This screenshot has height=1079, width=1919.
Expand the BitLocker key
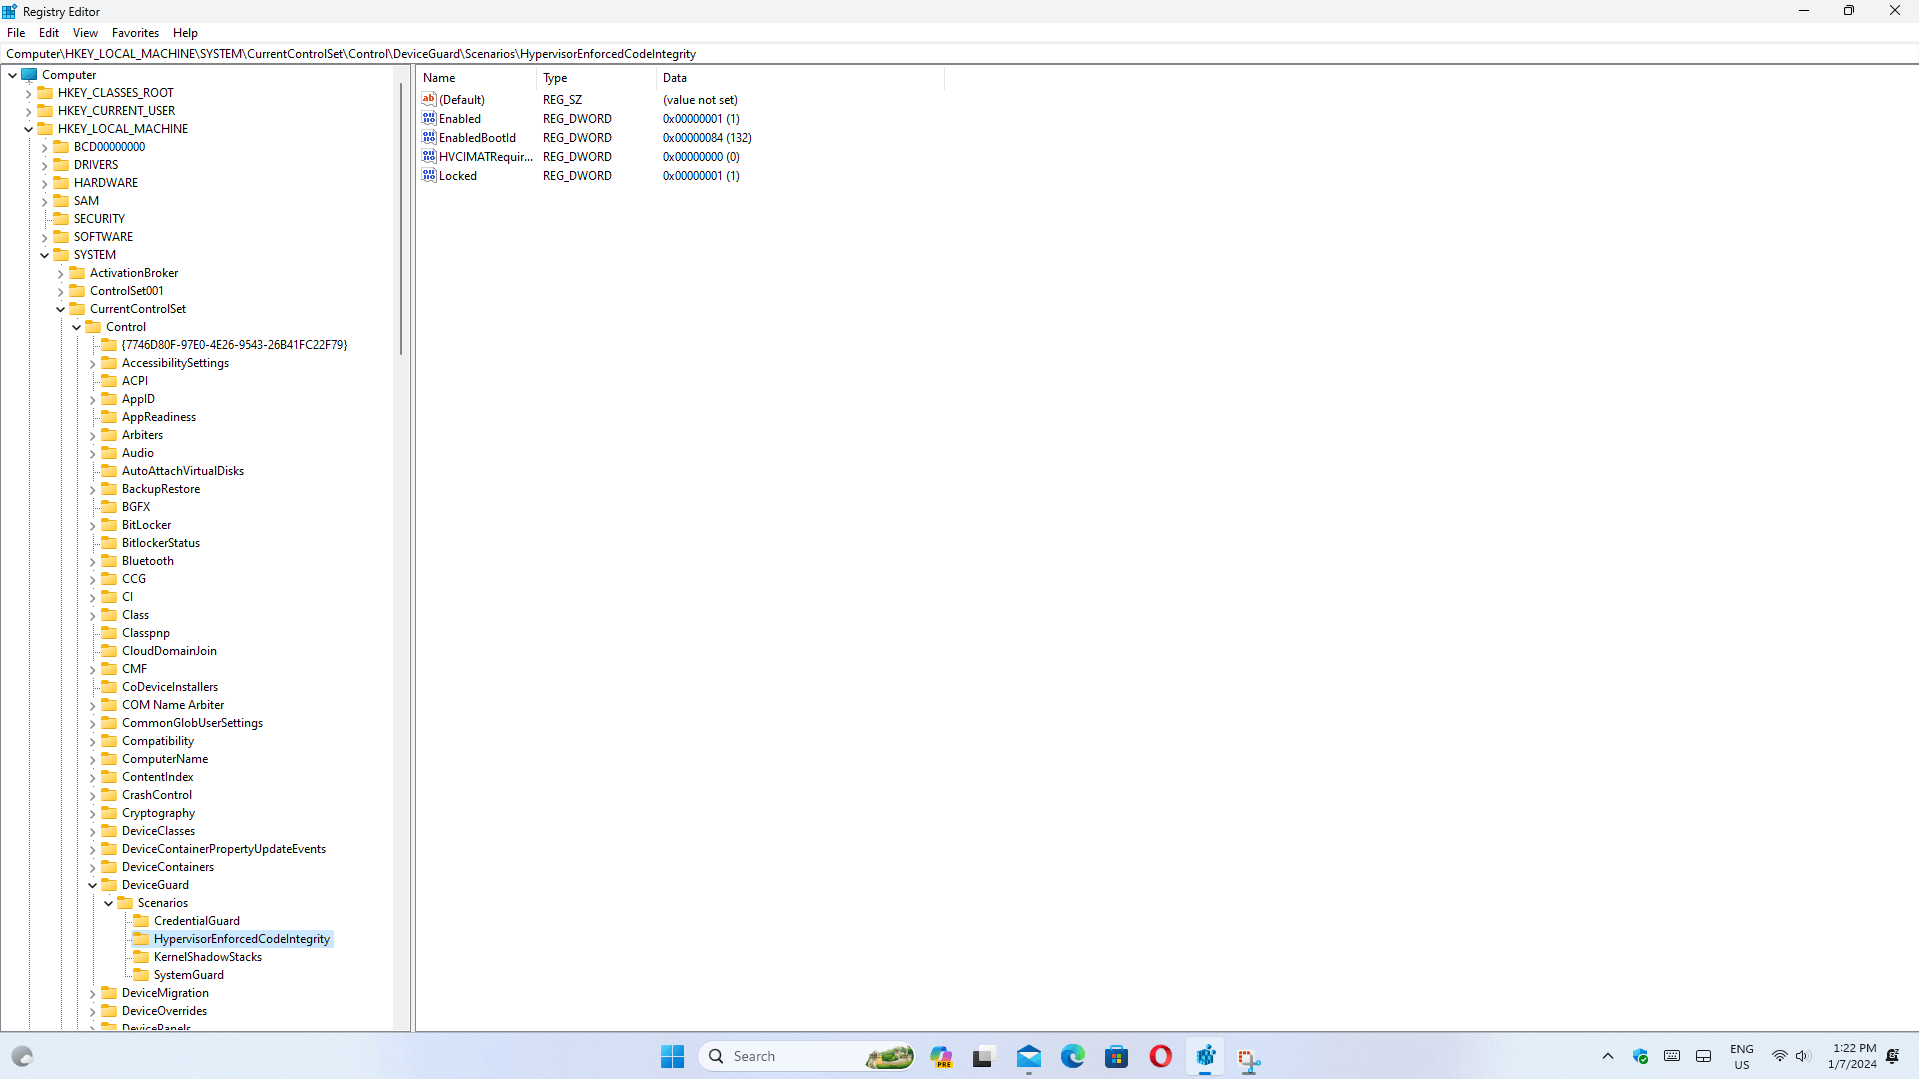tap(93, 525)
